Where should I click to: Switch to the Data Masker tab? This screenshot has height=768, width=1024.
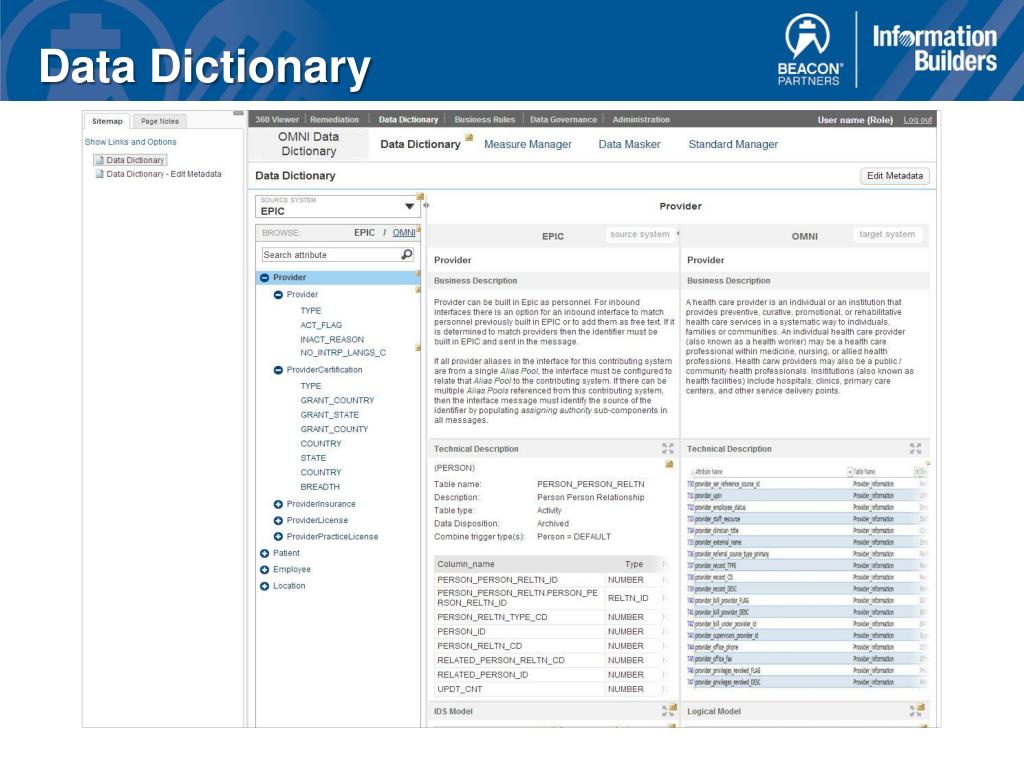[630, 144]
